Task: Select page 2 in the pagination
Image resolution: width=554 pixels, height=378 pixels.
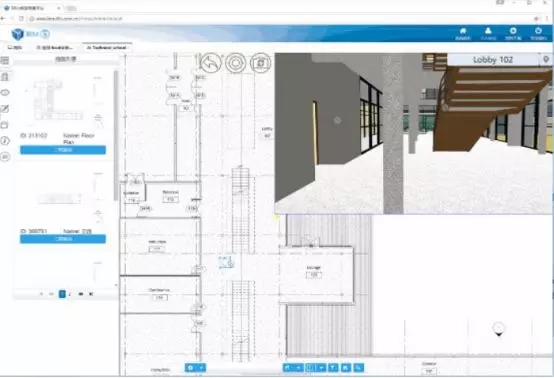Action: 70,294
